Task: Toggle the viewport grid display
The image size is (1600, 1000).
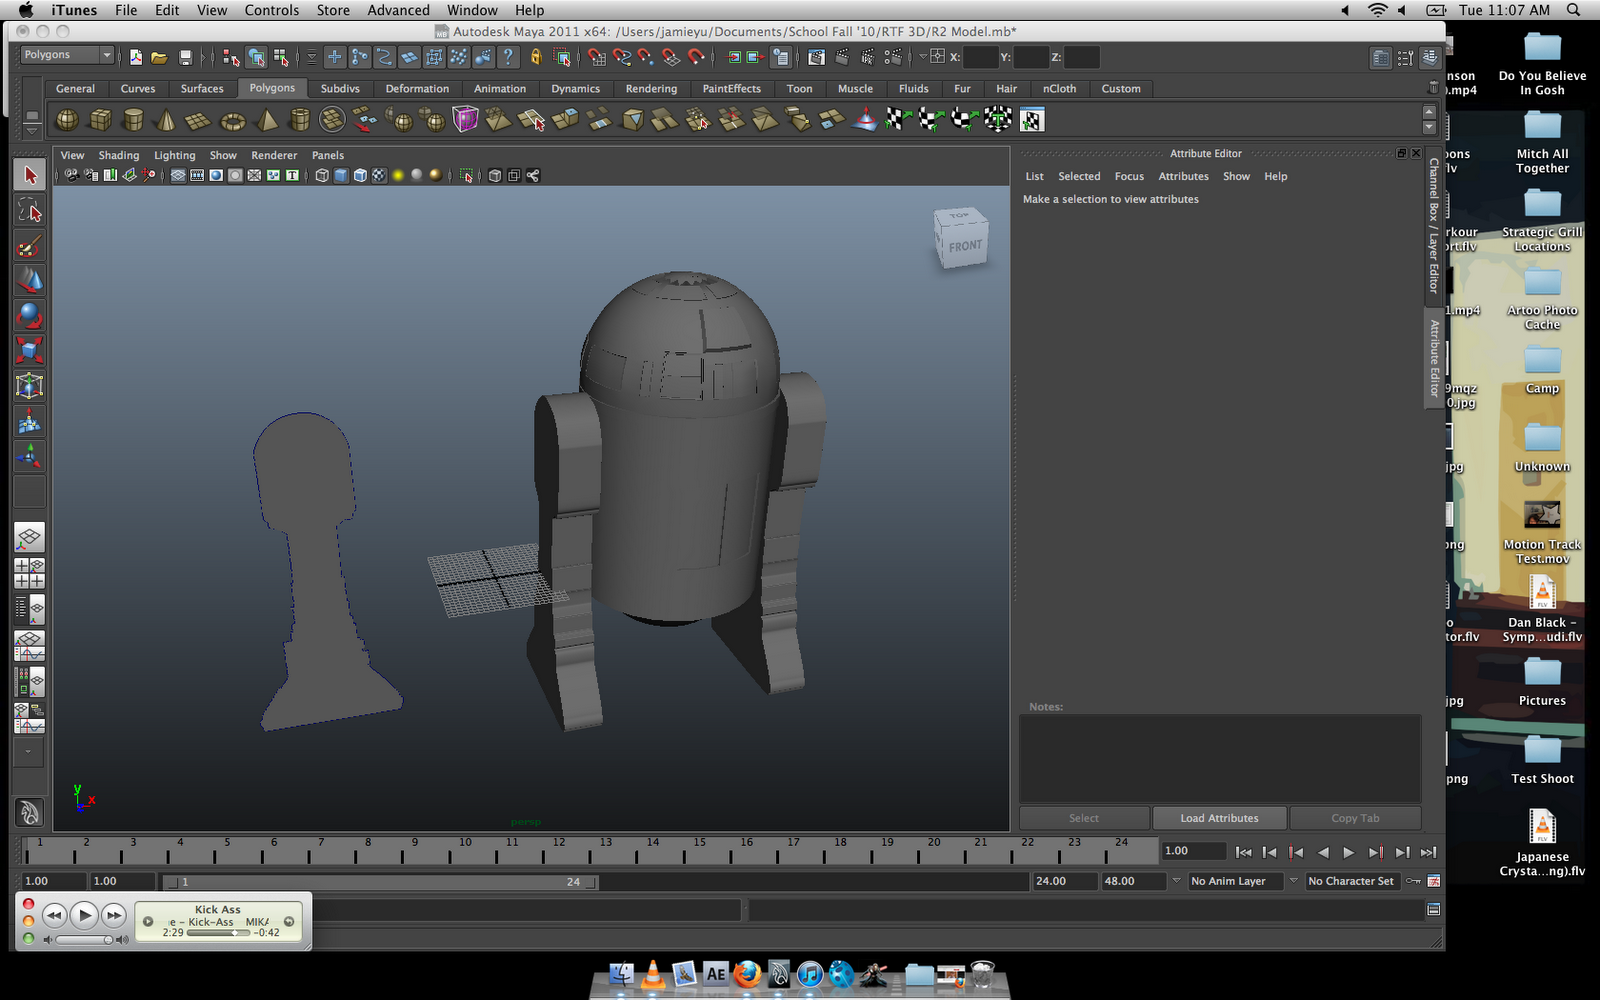Action: pyautogui.click(x=178, y=175)
